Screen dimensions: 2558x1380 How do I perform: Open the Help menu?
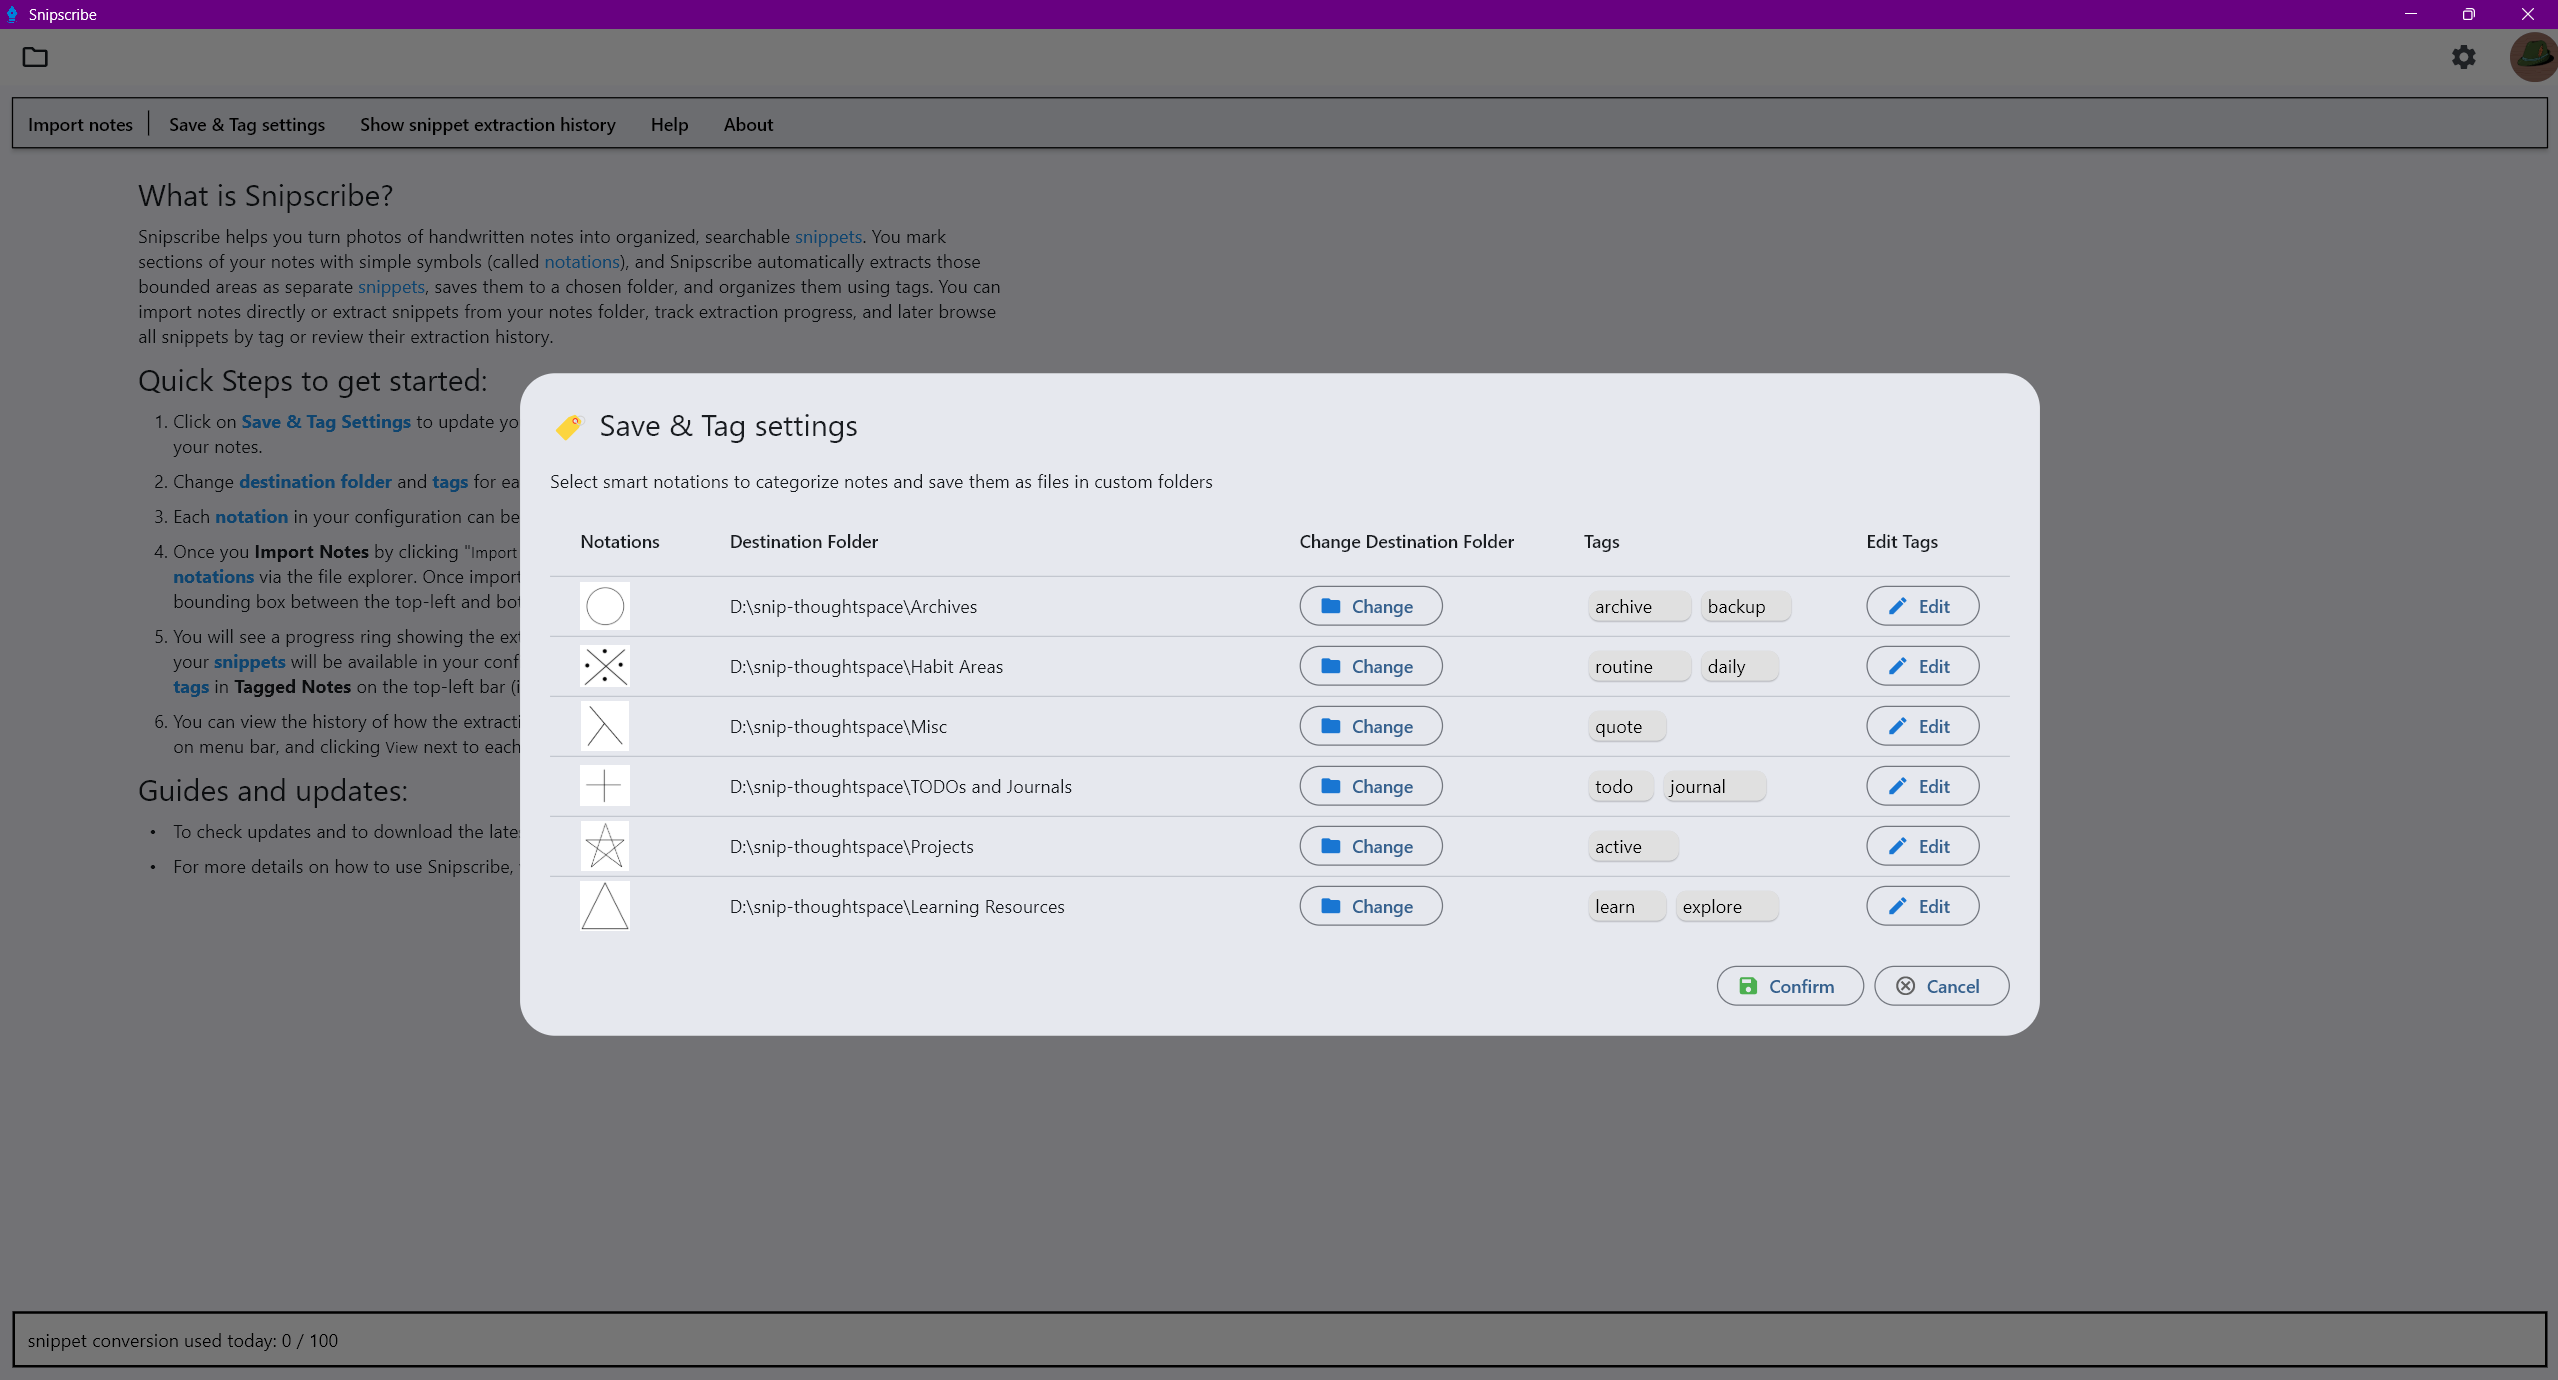coord(668,123)
